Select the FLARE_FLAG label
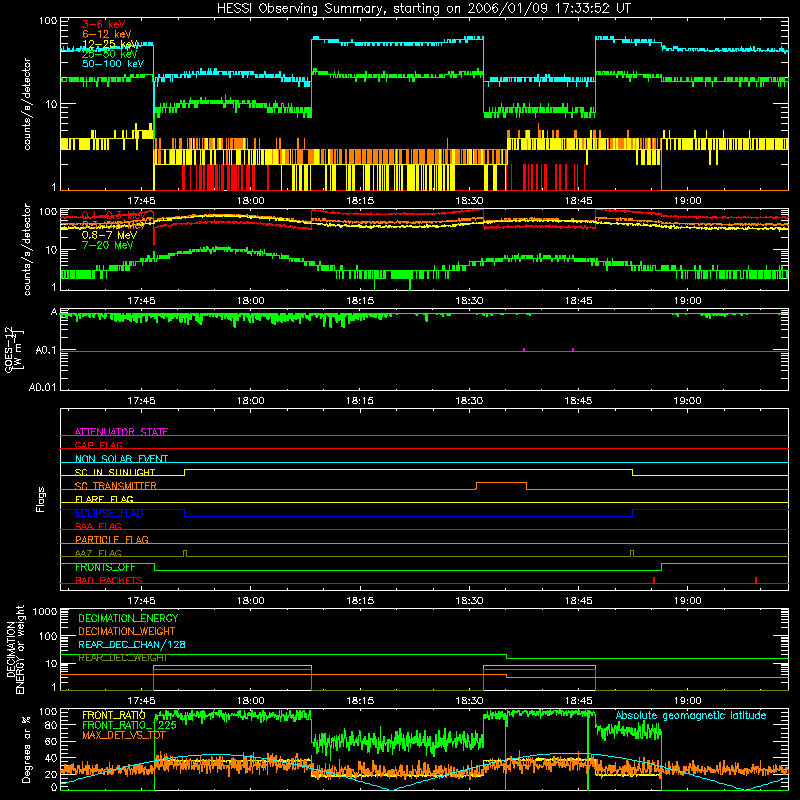This screenshot has height=800, width=800. [x=104, y=499]
